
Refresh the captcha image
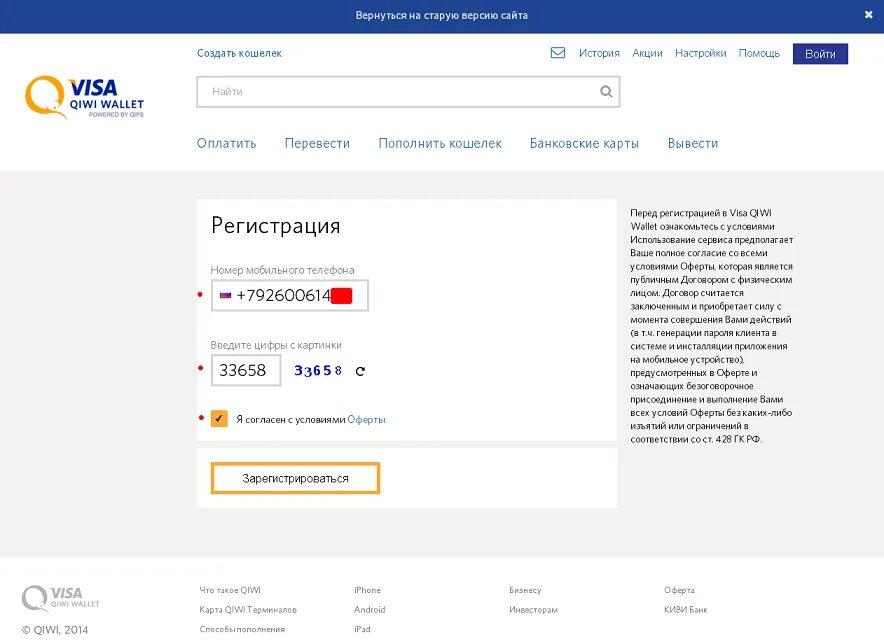[x=360, y=371]
